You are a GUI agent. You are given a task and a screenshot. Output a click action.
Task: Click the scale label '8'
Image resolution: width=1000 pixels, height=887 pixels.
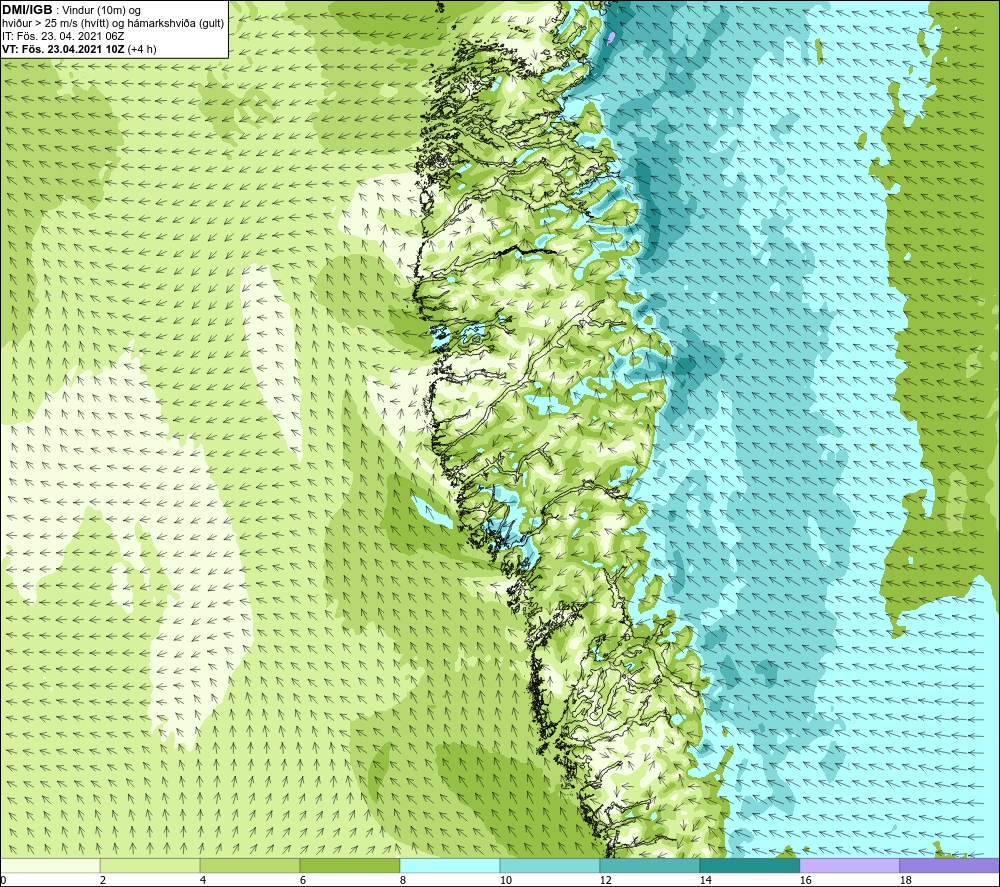pos(402,880)
